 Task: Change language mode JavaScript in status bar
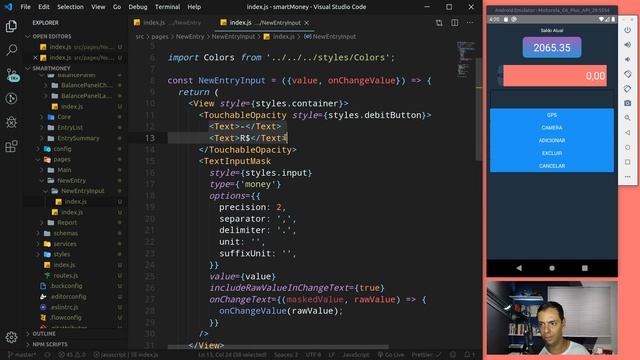pyautogui.click(x=355, y=355)
